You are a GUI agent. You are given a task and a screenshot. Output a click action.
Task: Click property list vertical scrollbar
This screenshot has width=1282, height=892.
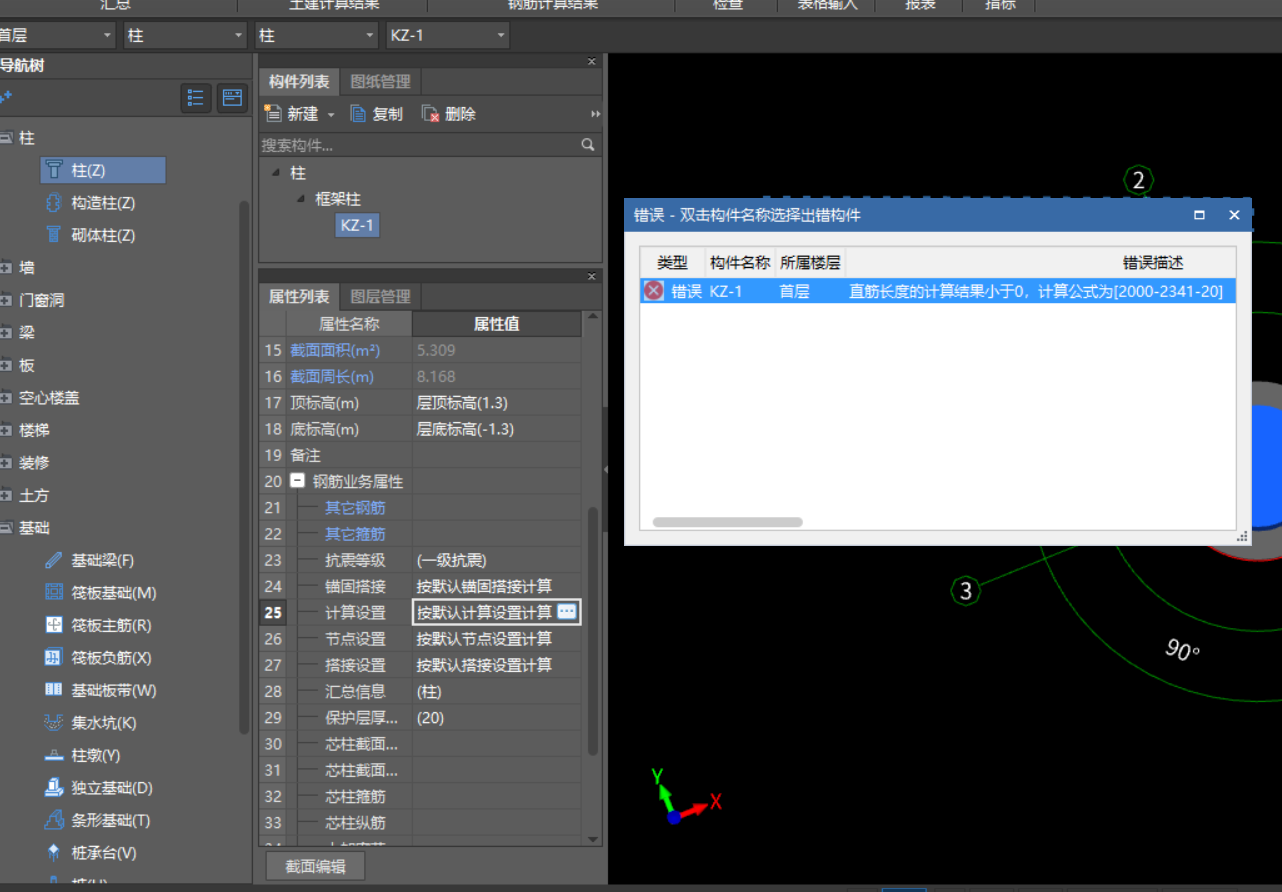click(x=592, y=630)
